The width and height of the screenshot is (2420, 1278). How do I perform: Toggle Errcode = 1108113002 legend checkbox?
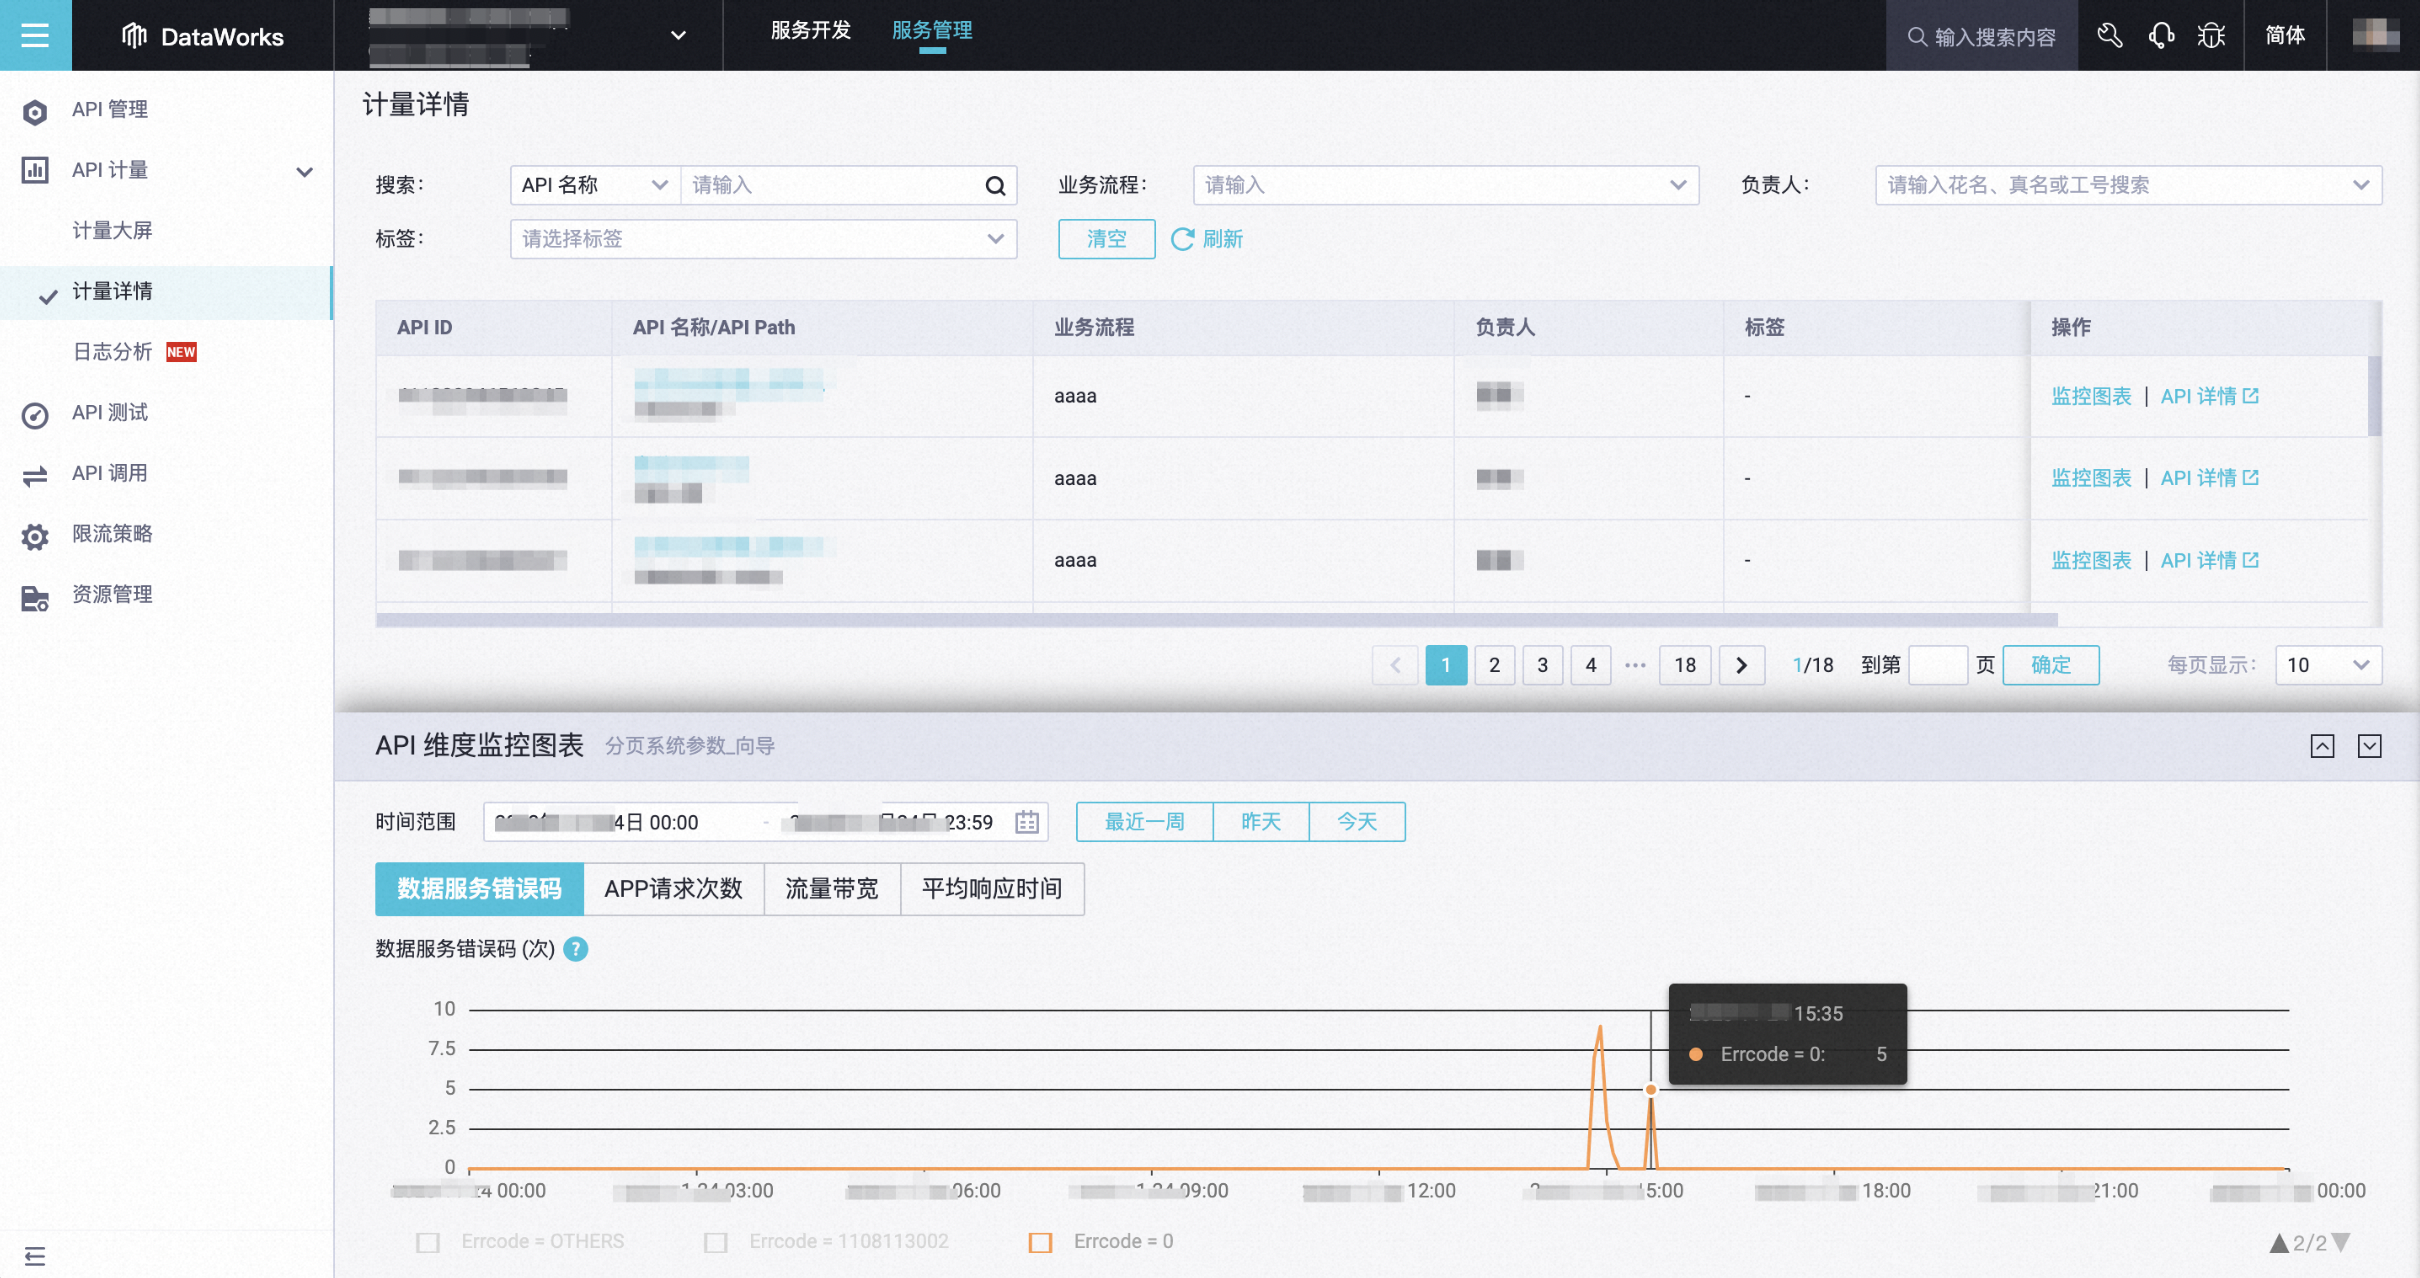(x=716, y=1242)
